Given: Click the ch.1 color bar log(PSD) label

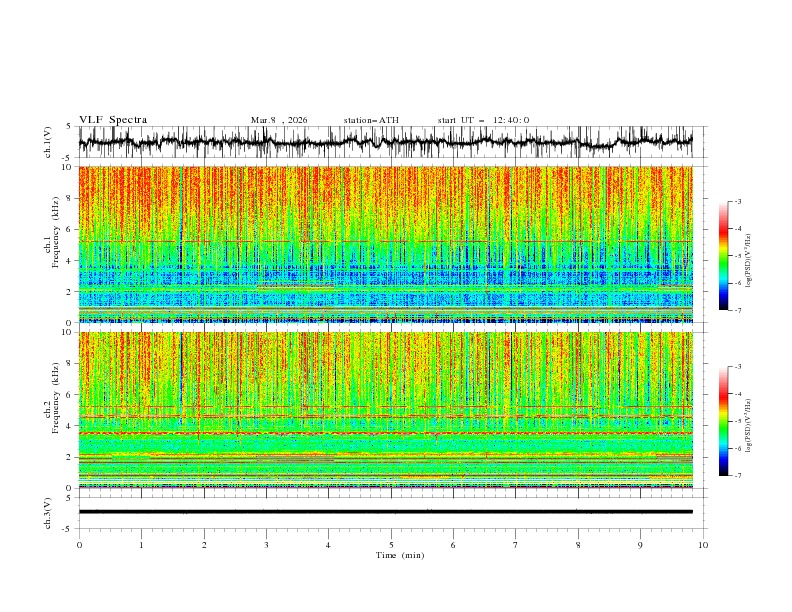Looking at the screenshot, I should [749, 261].
